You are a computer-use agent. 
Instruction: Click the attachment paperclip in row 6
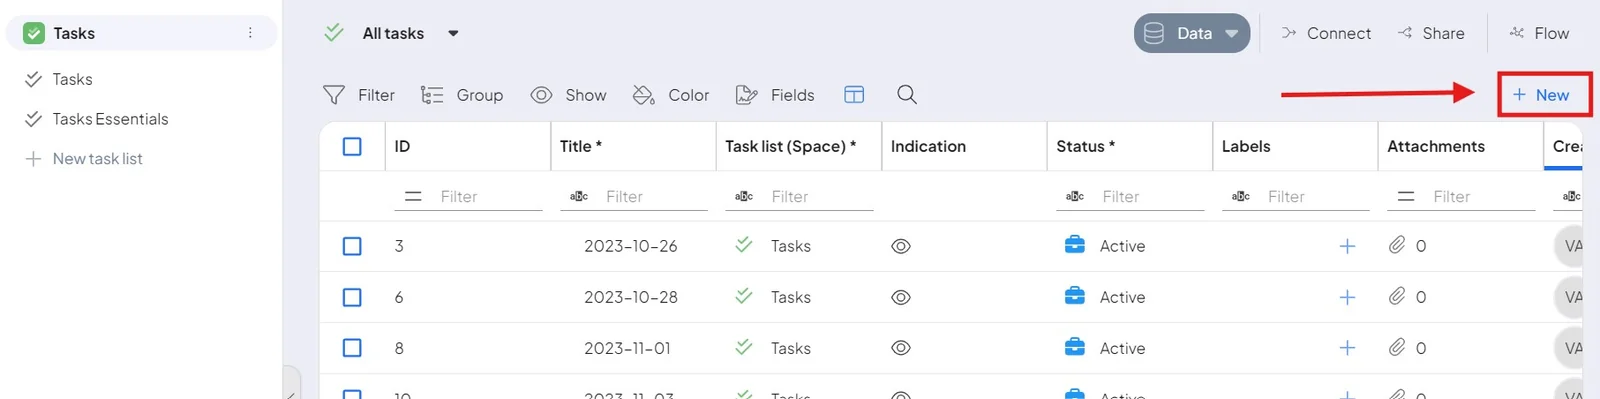point(1397,296)
